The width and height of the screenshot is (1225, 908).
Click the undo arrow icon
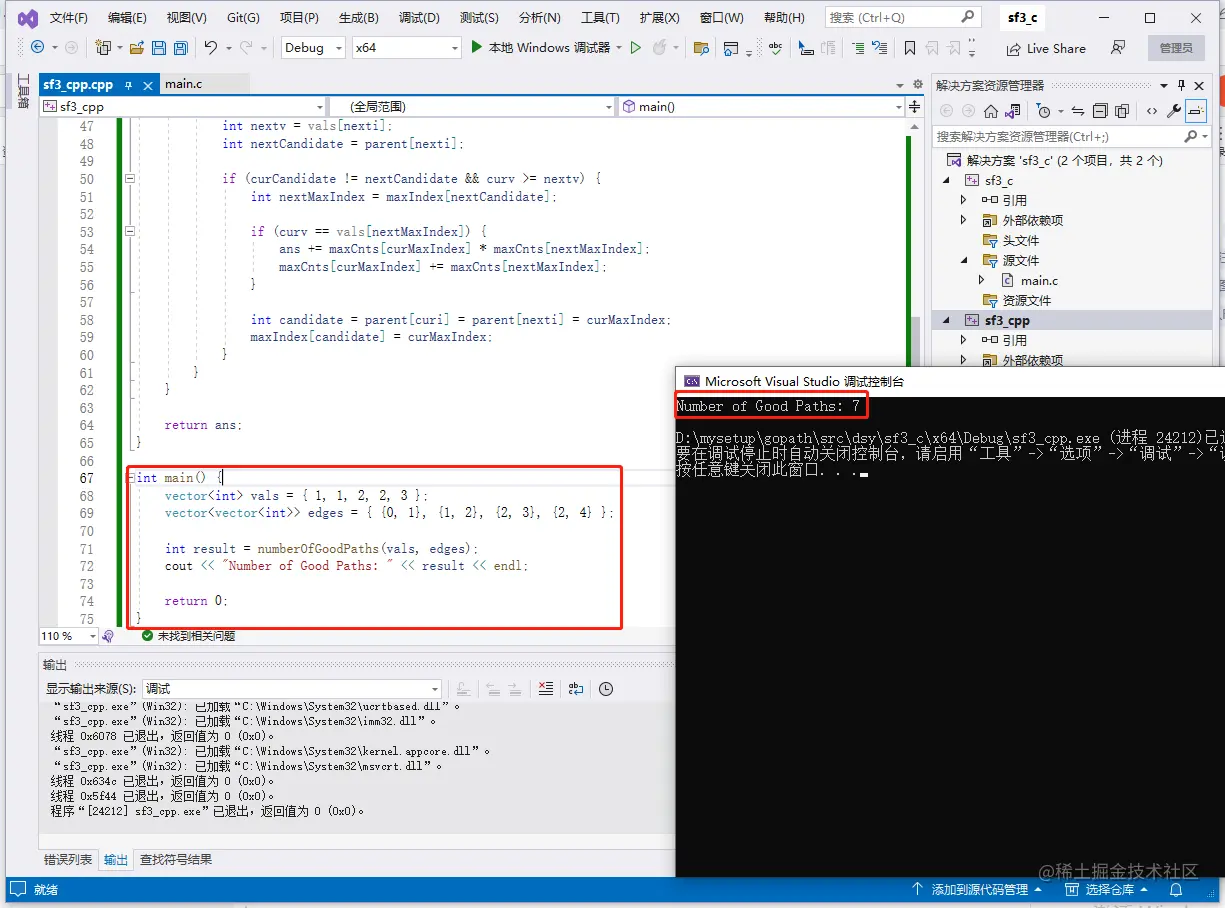[x=211, y=48]
